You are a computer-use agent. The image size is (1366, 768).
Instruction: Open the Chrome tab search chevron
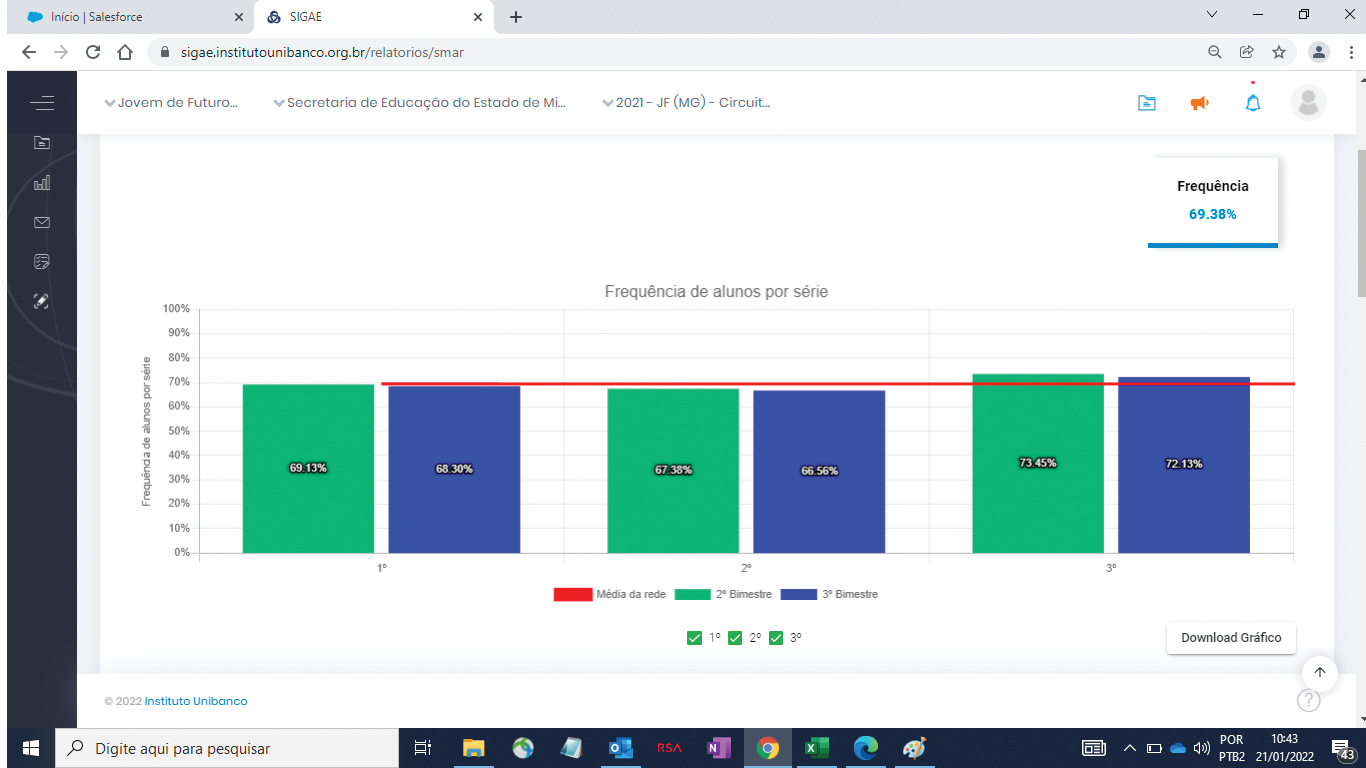(1212, 15)
